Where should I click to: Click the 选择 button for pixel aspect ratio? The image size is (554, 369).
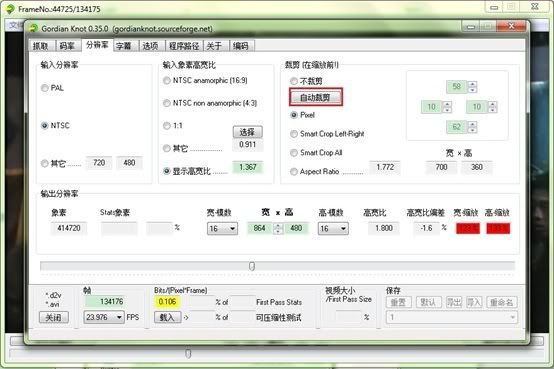(247, 132)
